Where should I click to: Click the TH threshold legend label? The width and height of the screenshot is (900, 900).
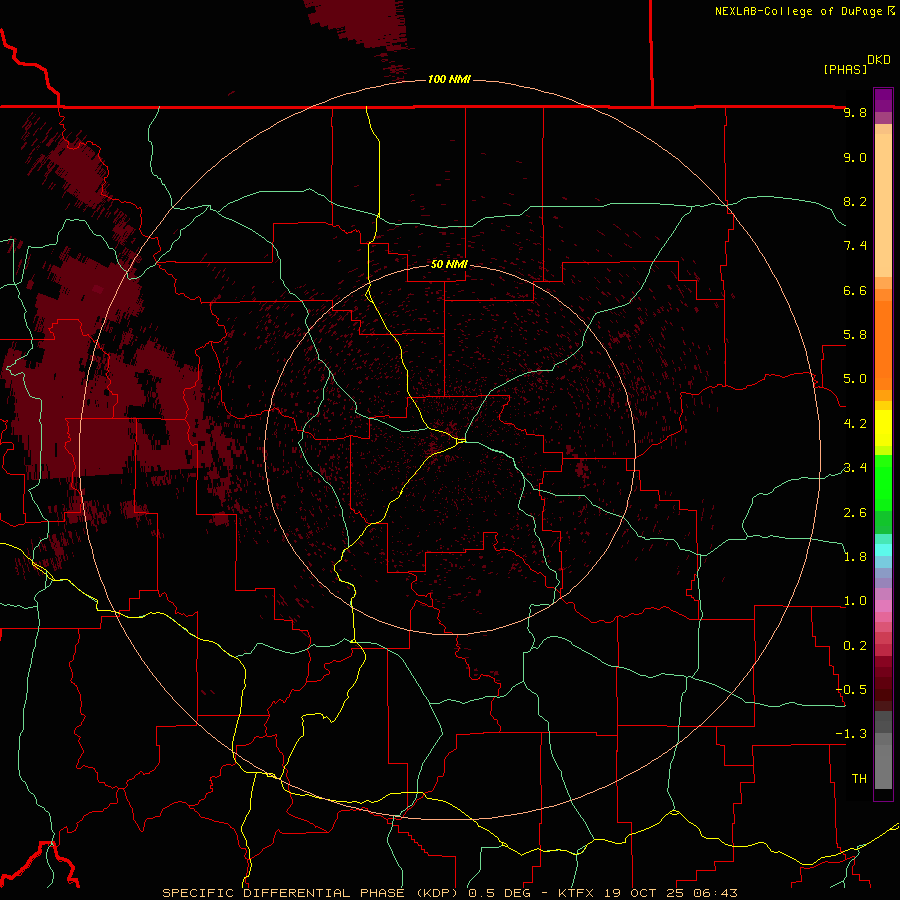tap(859, 779)
